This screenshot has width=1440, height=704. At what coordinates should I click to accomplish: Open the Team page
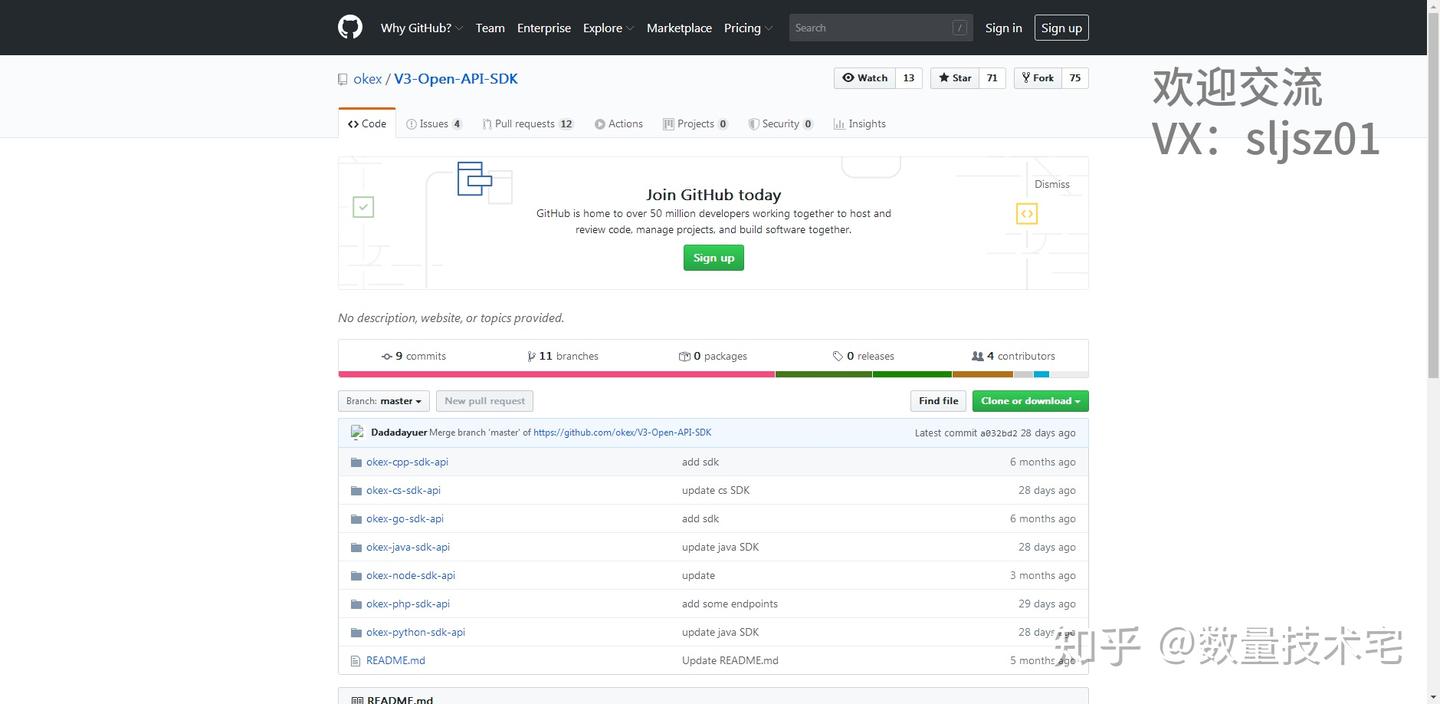(490, 28)
